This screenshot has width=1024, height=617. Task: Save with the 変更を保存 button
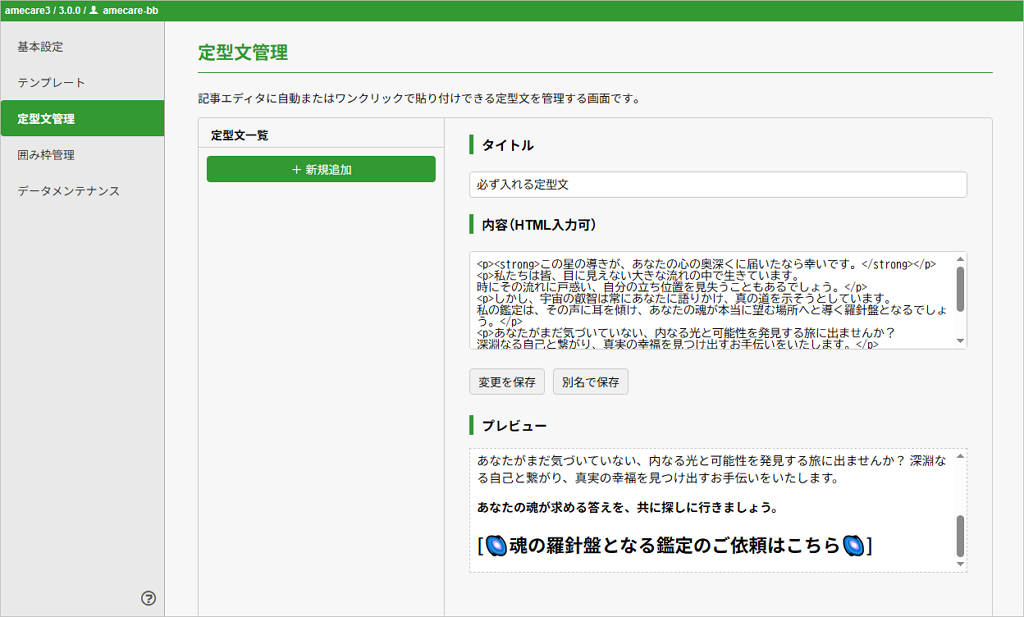pyautogui.click(x=507, y=382)
